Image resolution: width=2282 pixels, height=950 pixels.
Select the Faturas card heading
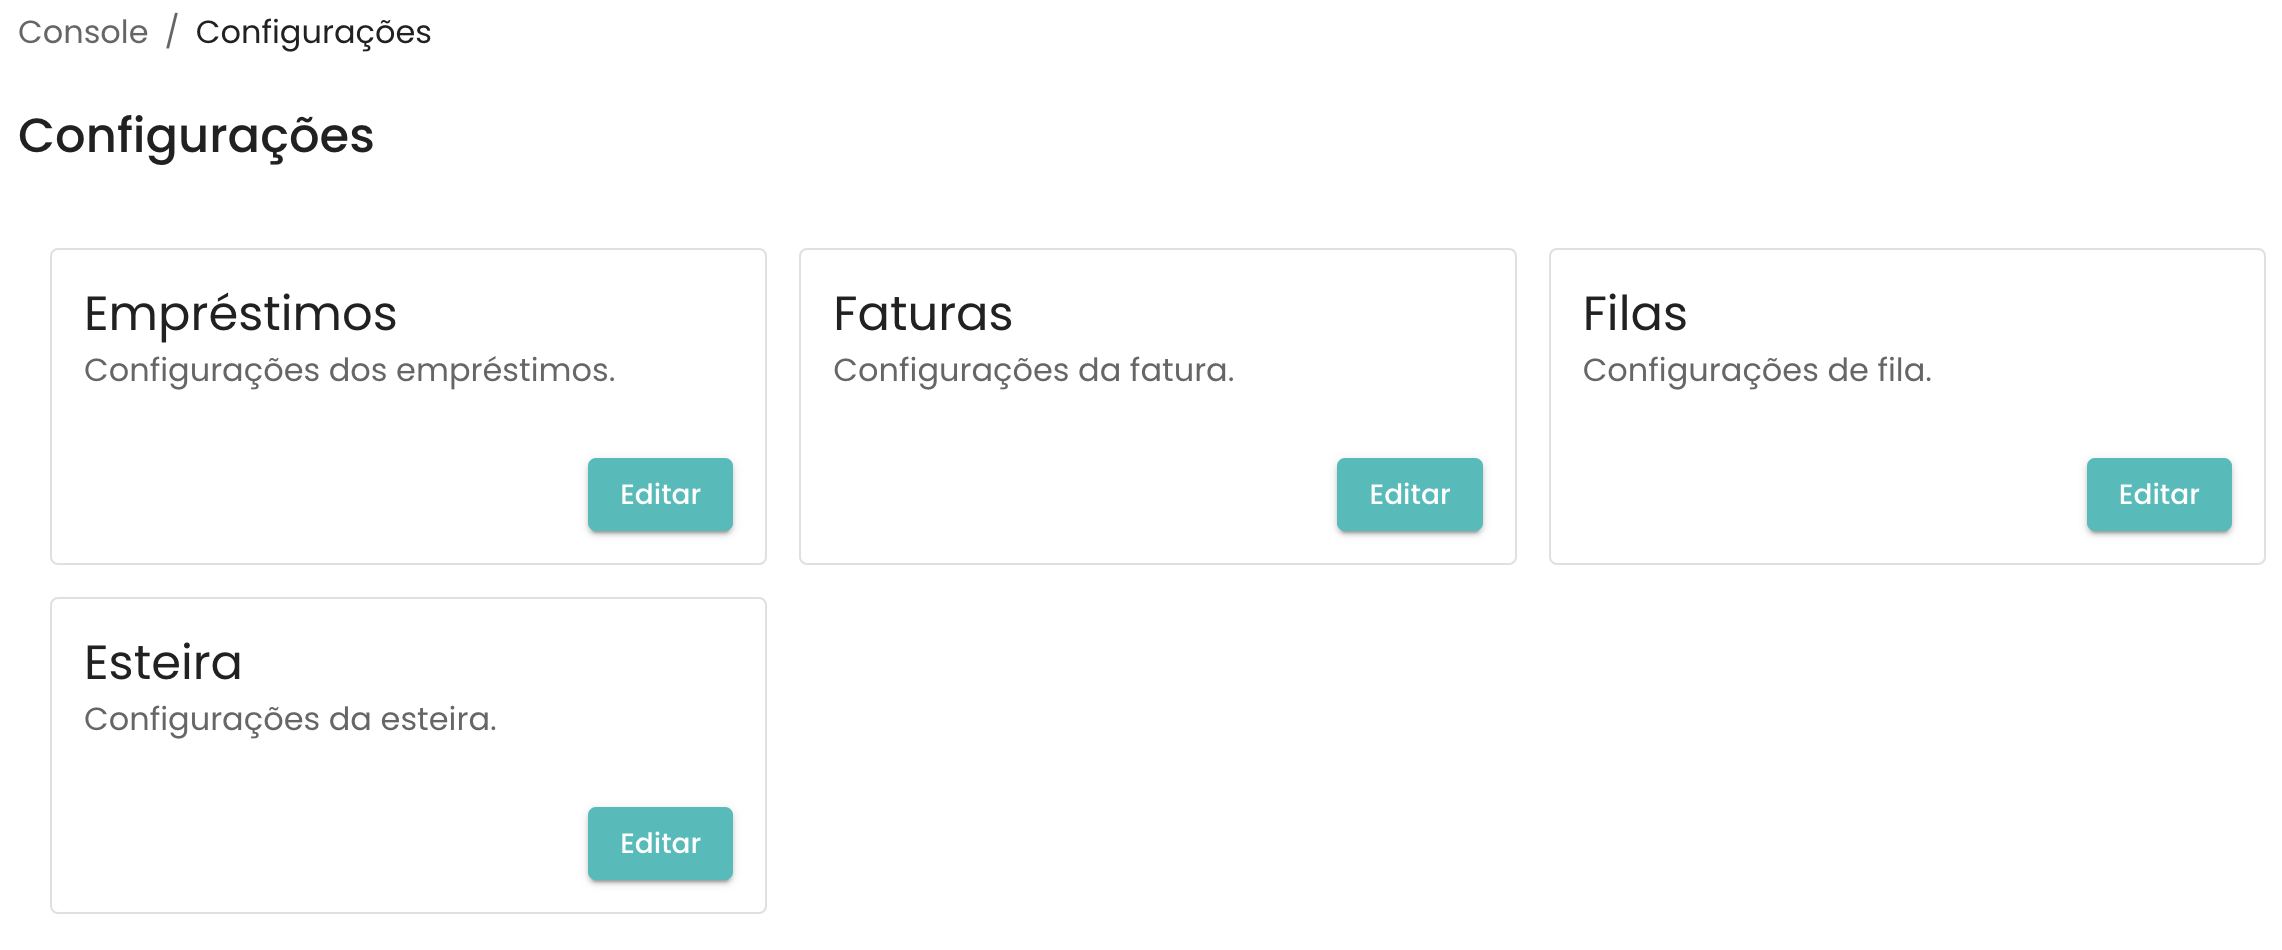[922, 314]
